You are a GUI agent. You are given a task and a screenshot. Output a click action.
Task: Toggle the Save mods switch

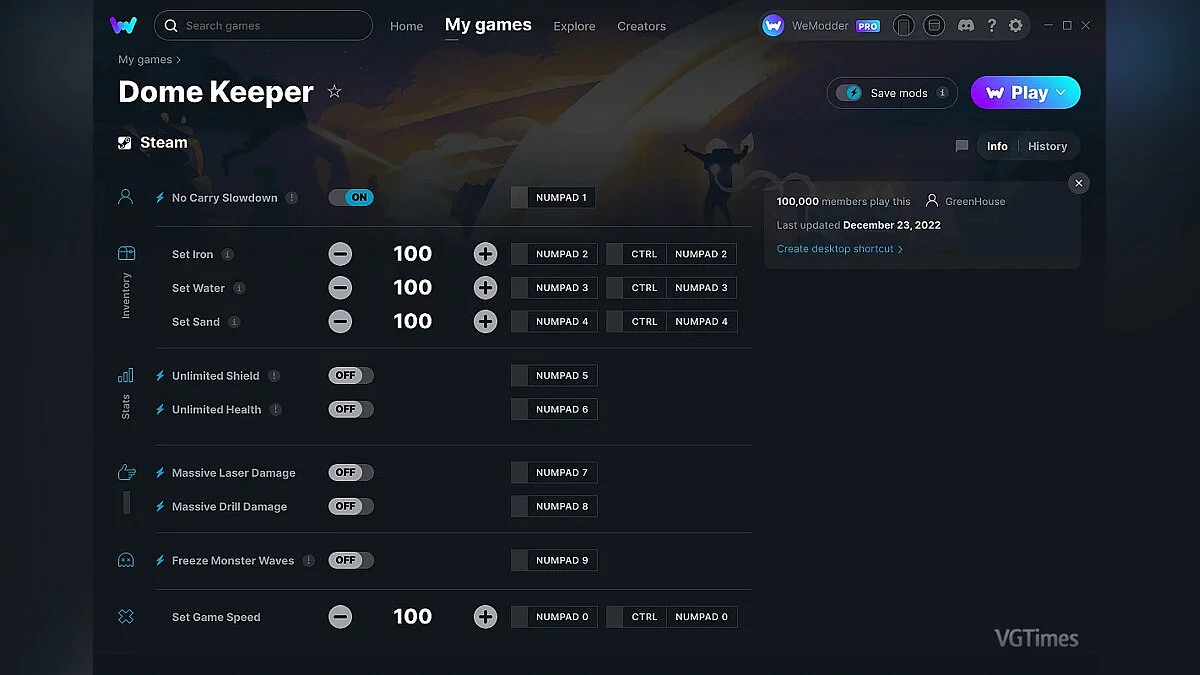[x=850, y=93]
